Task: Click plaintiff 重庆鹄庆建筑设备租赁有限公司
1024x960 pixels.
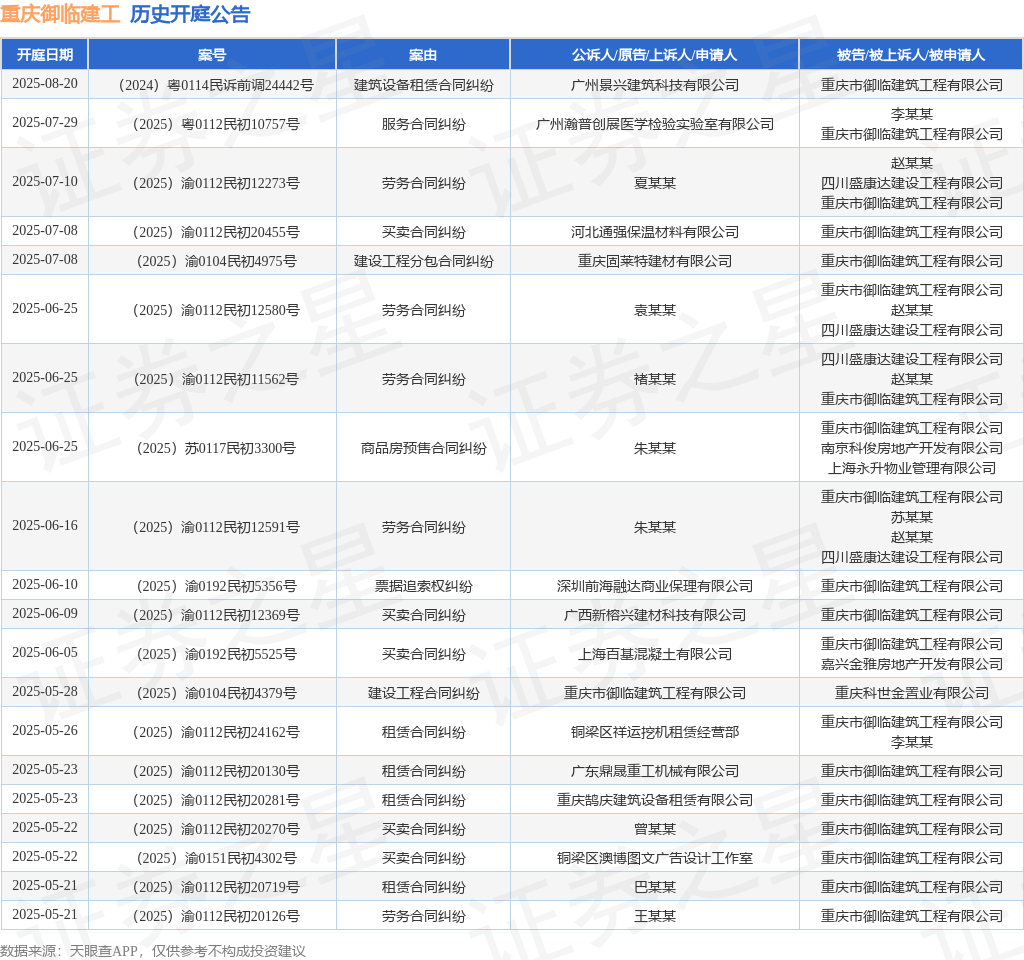Action: tap(654, 800)
